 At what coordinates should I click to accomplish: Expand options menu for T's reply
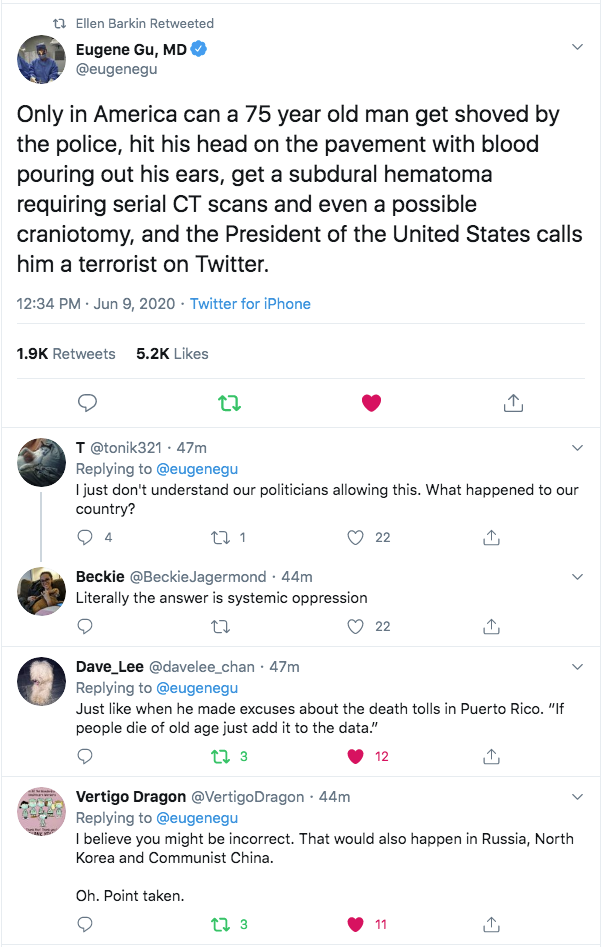point(577,448)
